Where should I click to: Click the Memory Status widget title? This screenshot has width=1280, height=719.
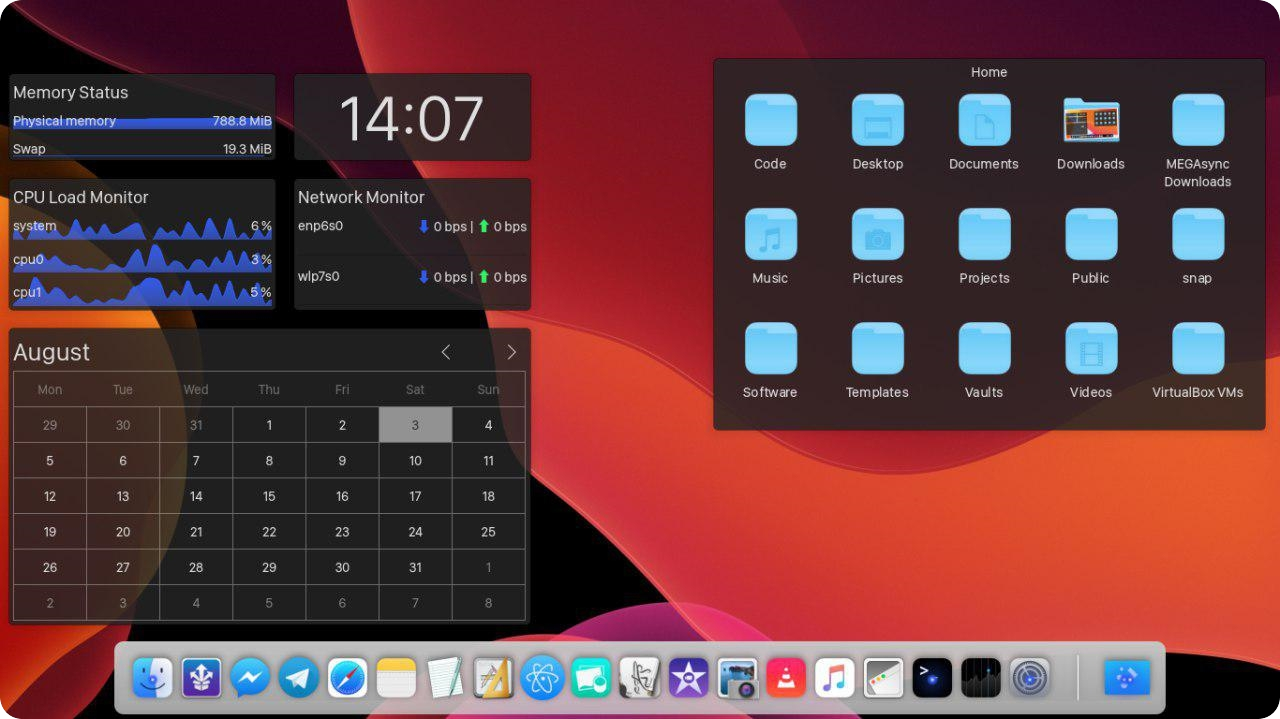71,92
